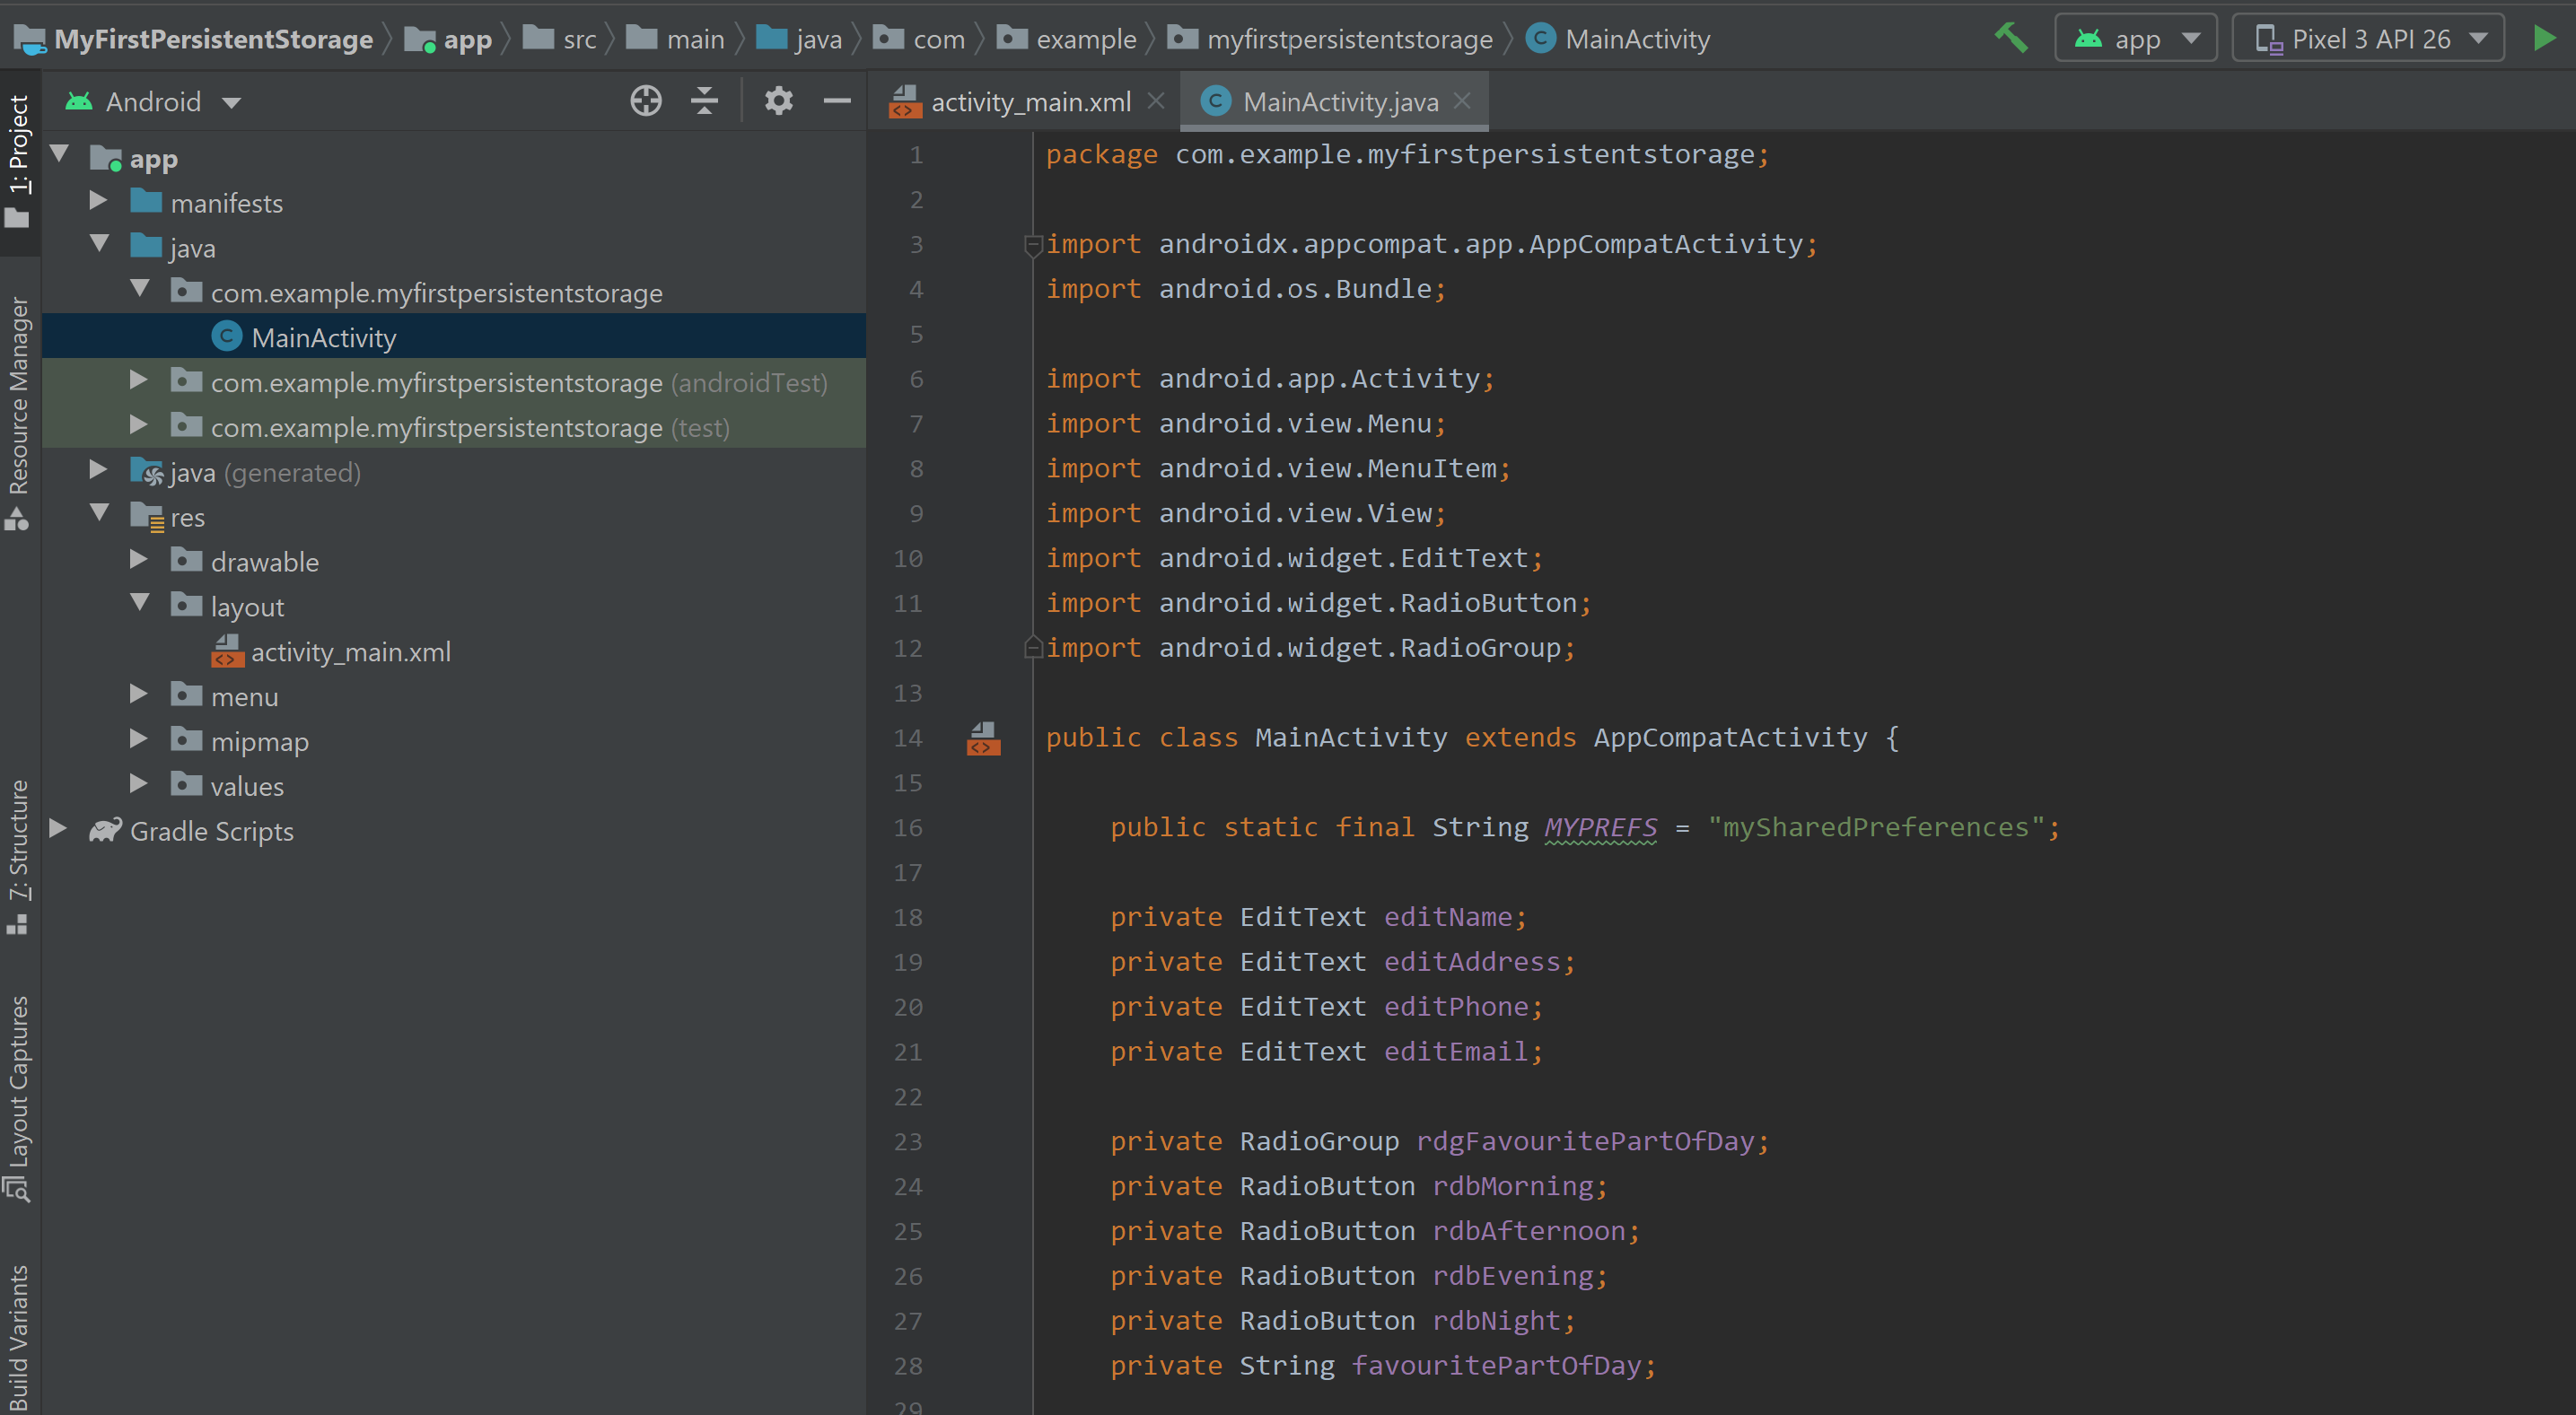Select MainActivity in the project tree

tap(454, 336)
